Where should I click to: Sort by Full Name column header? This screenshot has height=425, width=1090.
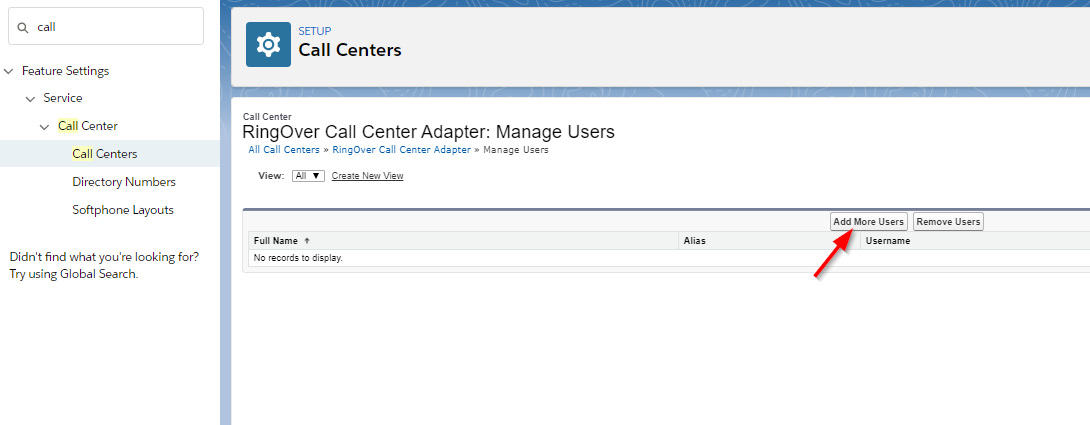(276, 241)
